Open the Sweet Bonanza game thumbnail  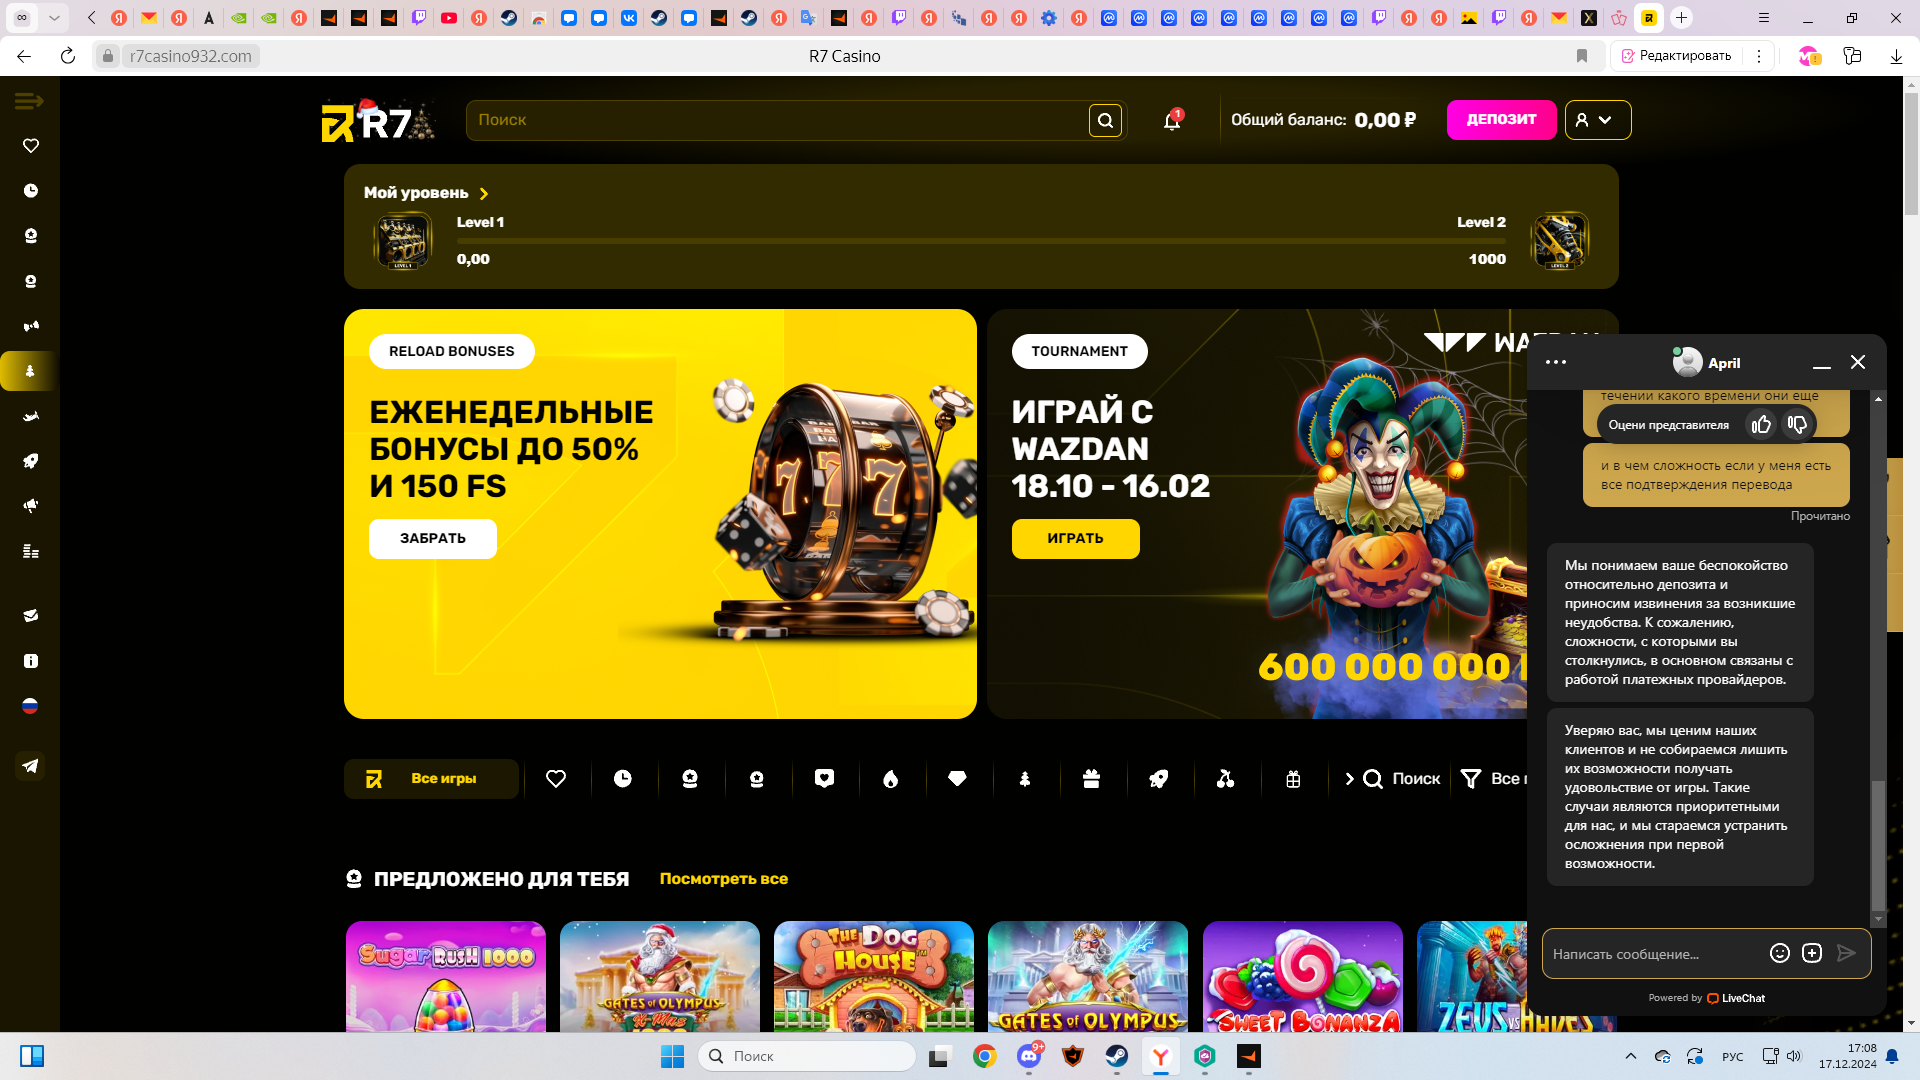[1303, 976]
